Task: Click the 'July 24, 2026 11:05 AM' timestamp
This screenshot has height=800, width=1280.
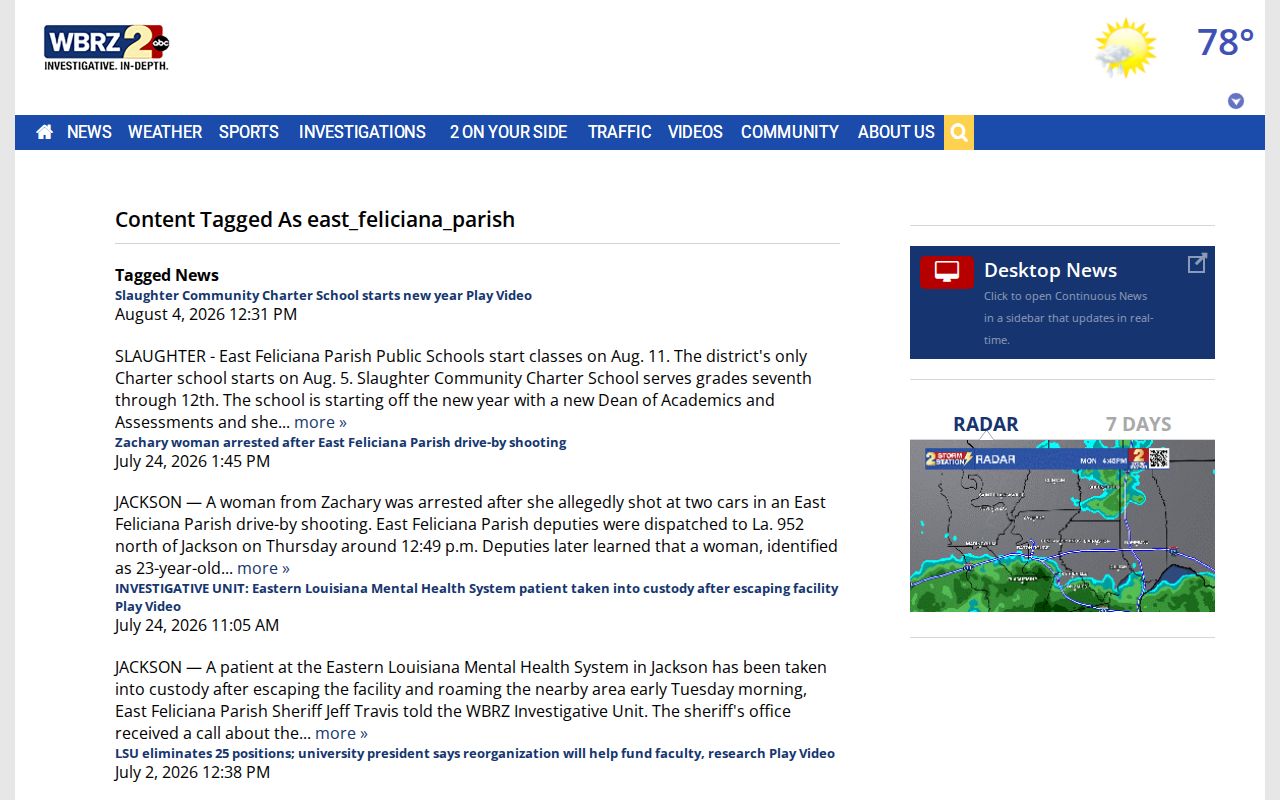Action: [197, 625]
